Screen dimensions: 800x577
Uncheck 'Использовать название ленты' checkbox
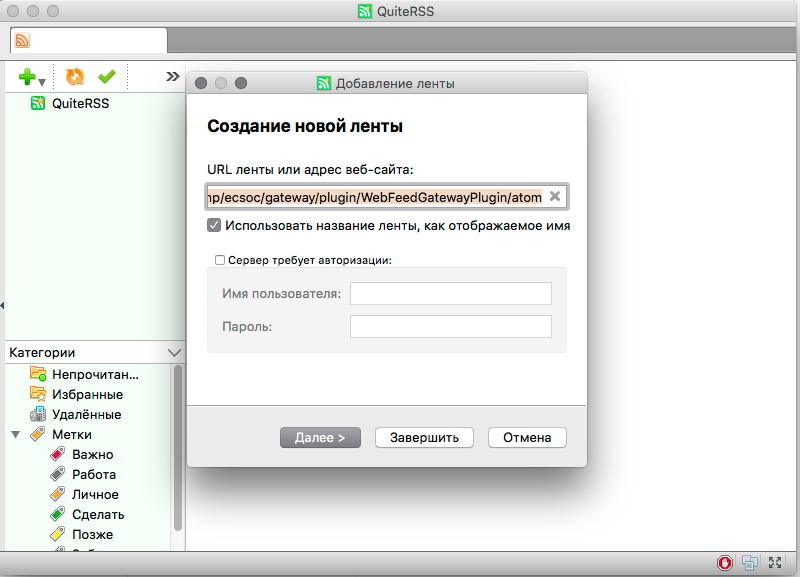point(214,225)
